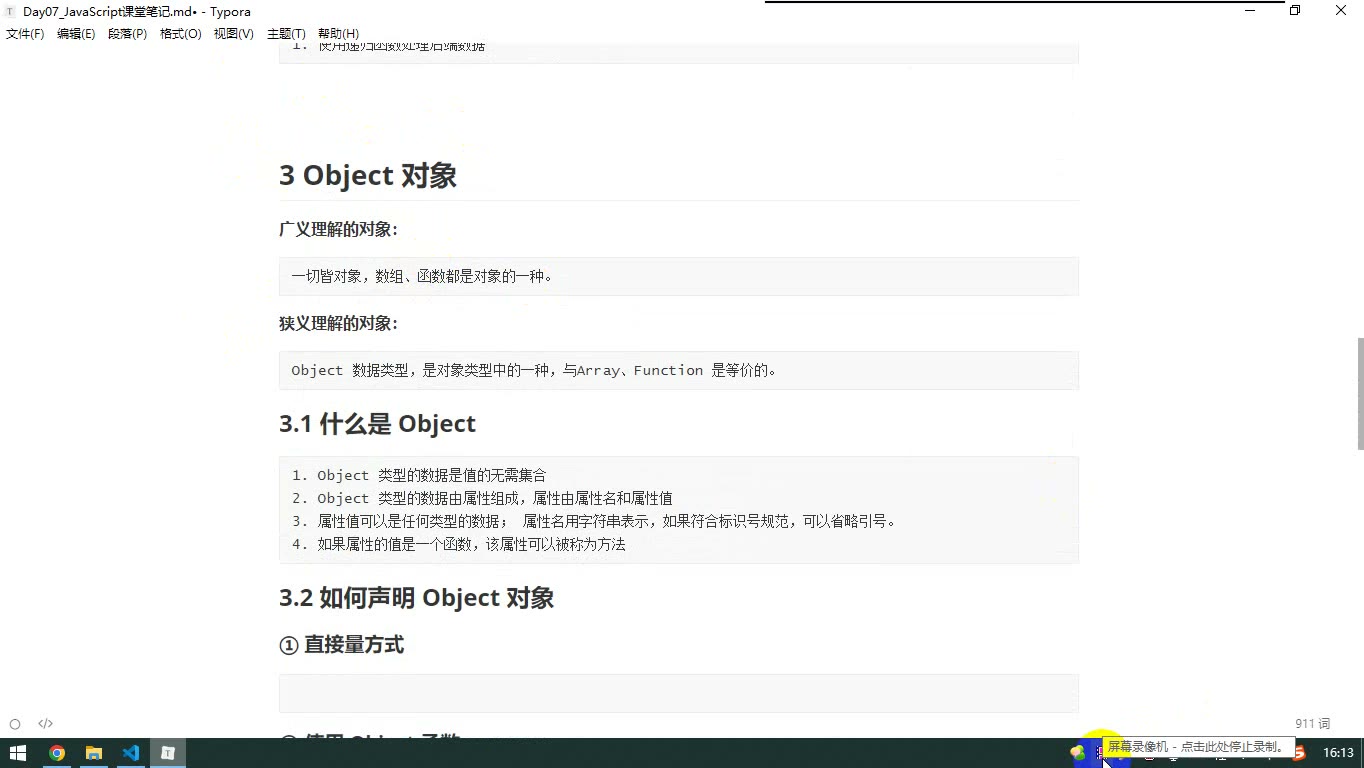Viewport: 1364px width, 768px height.
Task: Open the 文件(F) menu
Action: pos(25,34)
